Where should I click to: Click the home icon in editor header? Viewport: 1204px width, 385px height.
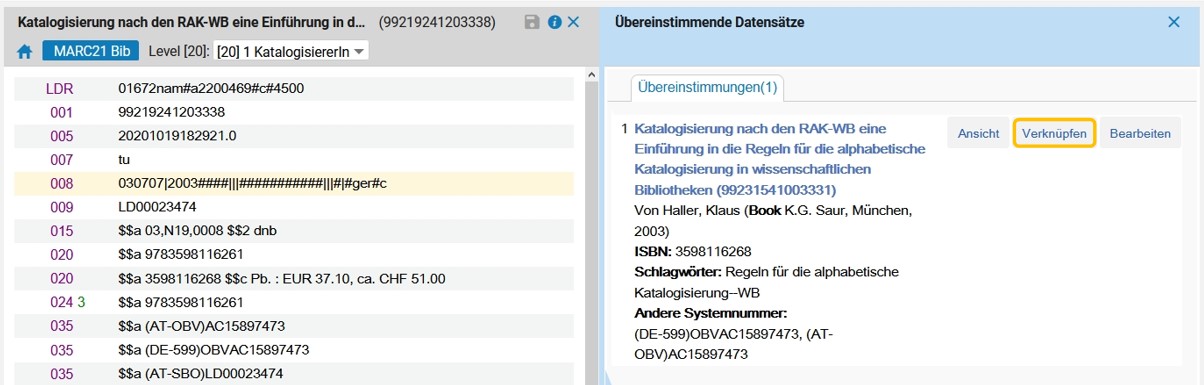(x=25, y=51)
